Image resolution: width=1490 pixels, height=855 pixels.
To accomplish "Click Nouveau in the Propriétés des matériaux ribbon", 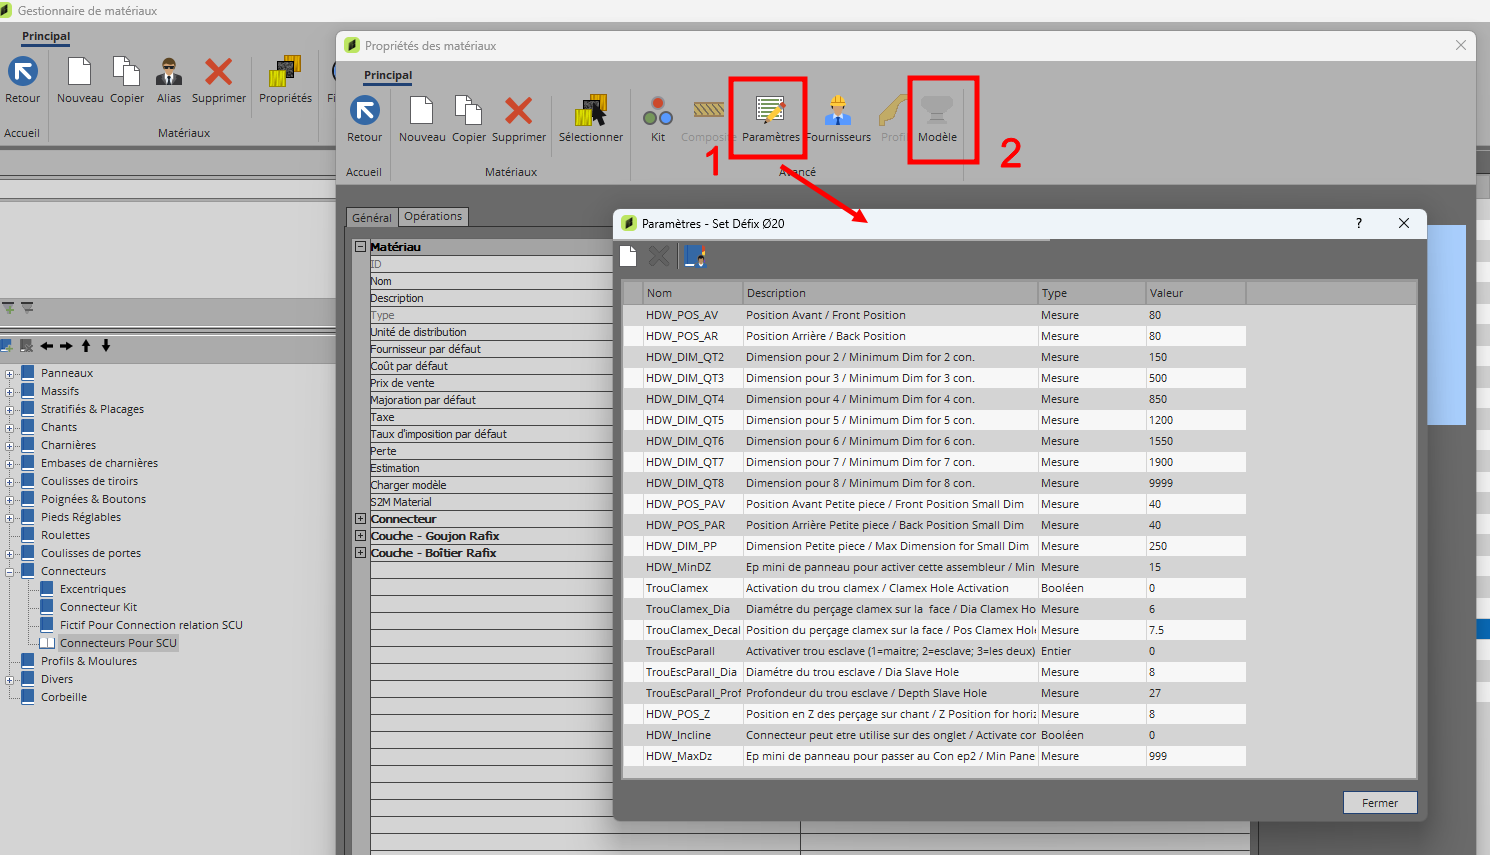I will point(422,120).
